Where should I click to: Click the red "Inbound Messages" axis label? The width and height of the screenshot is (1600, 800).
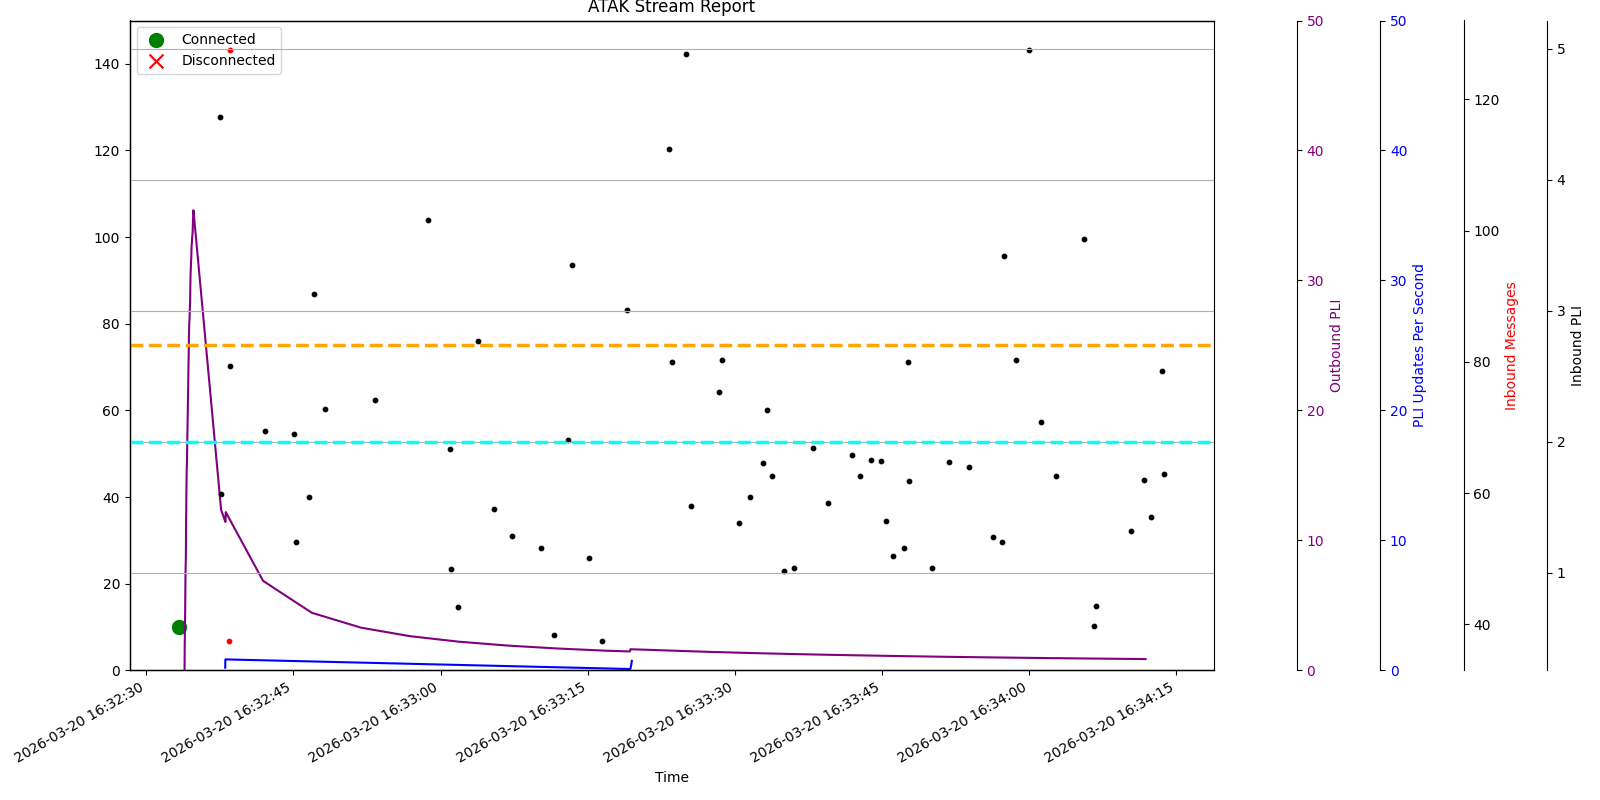tap(1511, 345)
